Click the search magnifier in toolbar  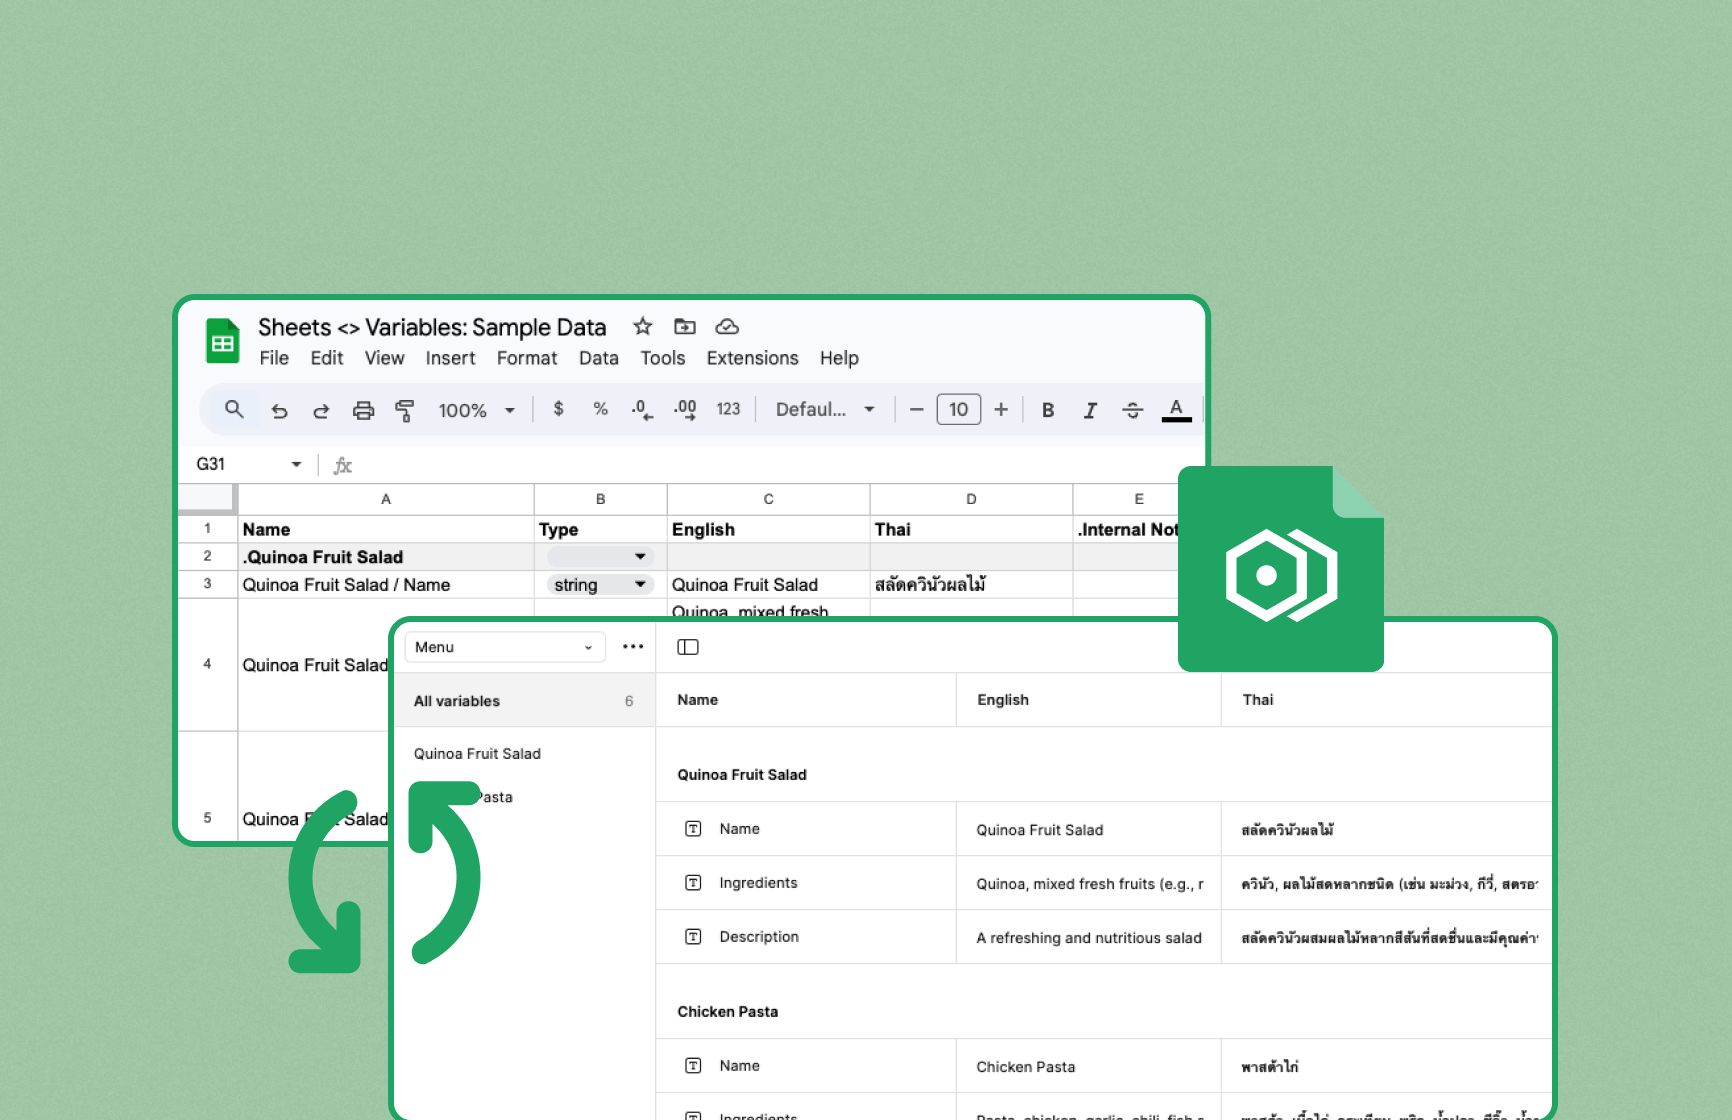[x=234, y=409]
